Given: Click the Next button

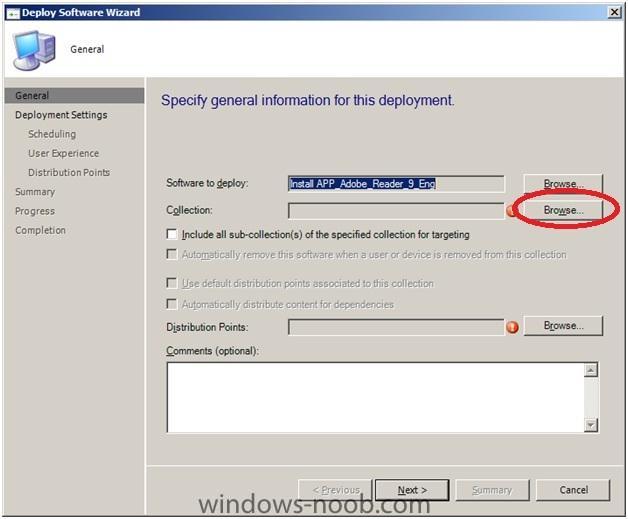Looking at the screenshot, I should [x=412, y=490].
